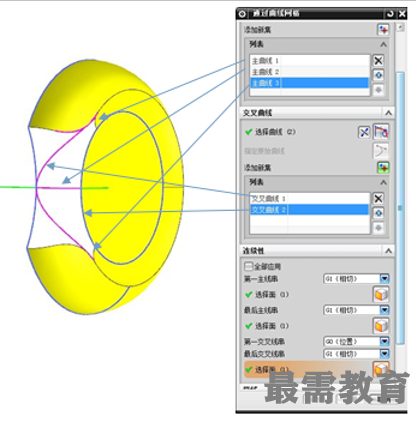The width and height of the screenshot is (416, 427).
Task: Remove selected cross curve with X button
Action: coord(378,199)
